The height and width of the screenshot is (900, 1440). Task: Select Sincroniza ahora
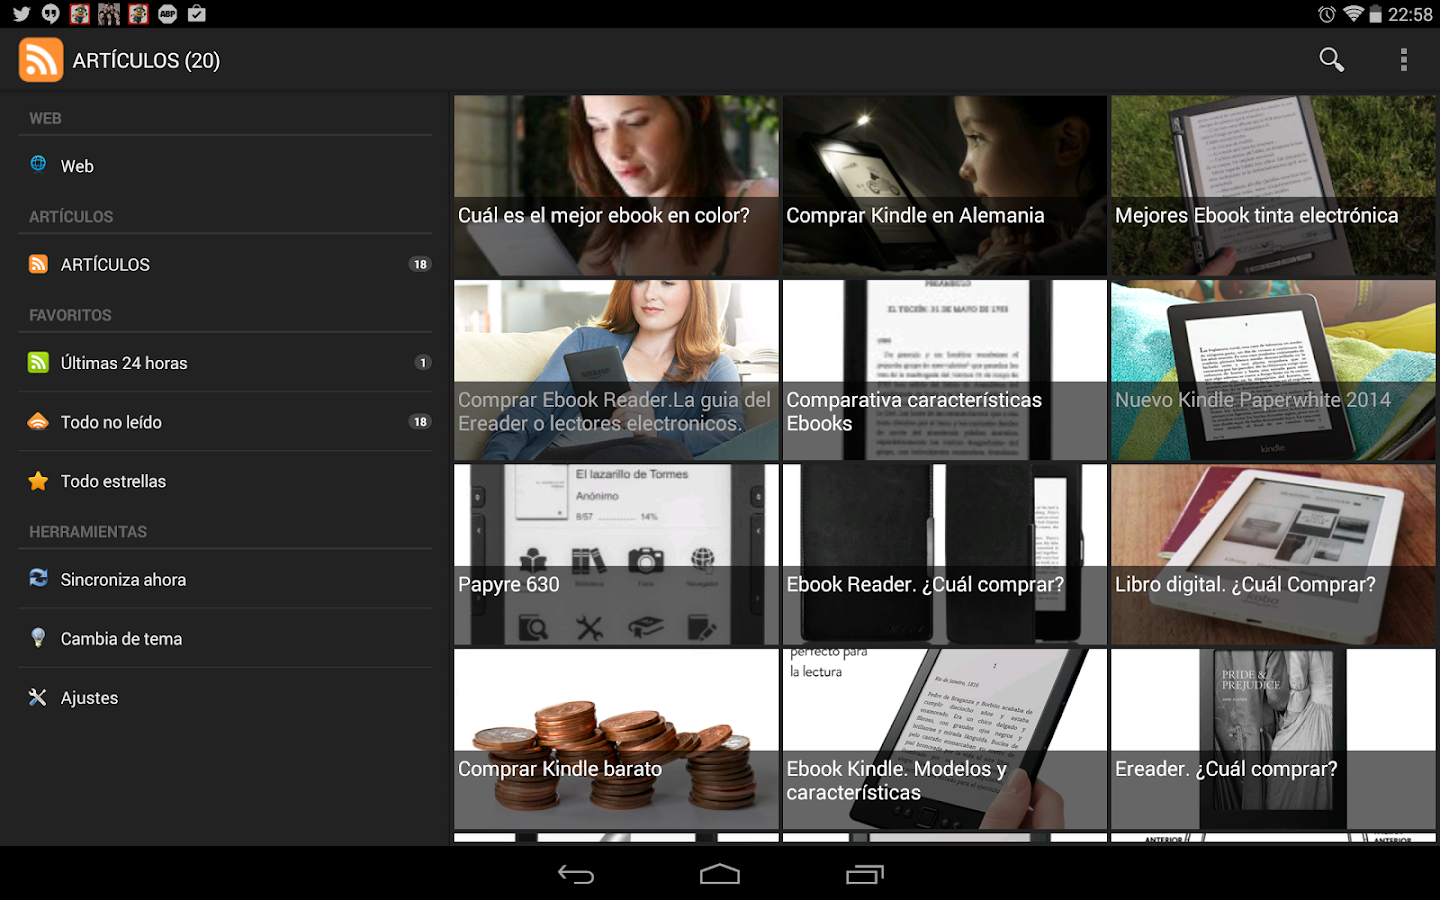pyautogui.click(x=225, y=579)
